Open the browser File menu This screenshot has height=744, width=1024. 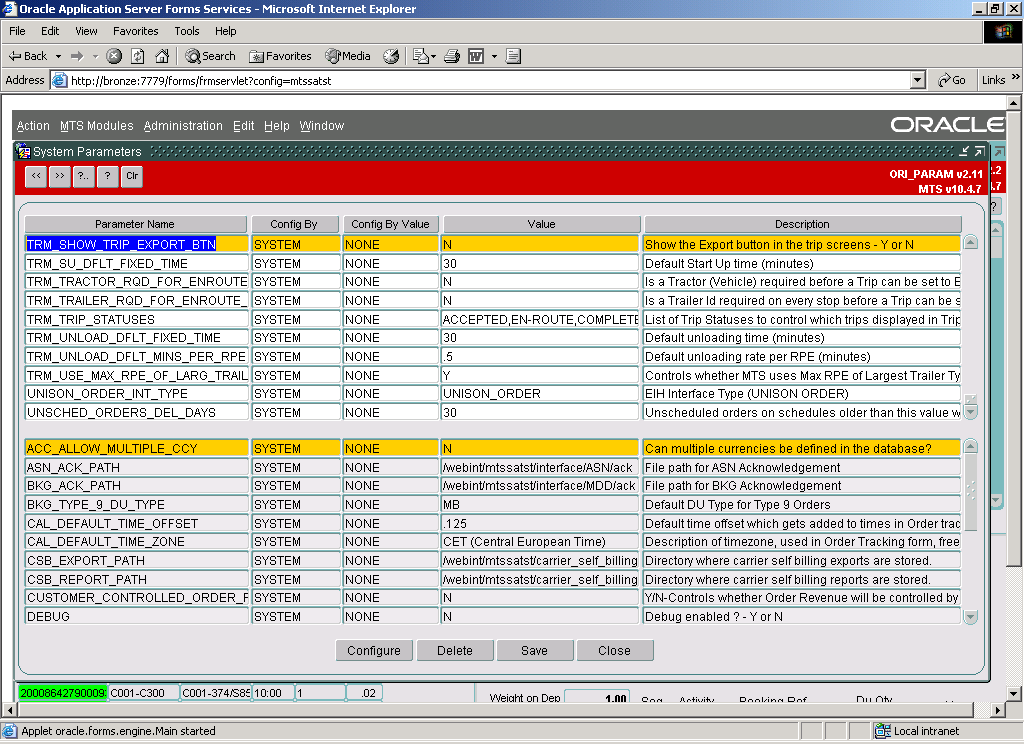[17, 31]
